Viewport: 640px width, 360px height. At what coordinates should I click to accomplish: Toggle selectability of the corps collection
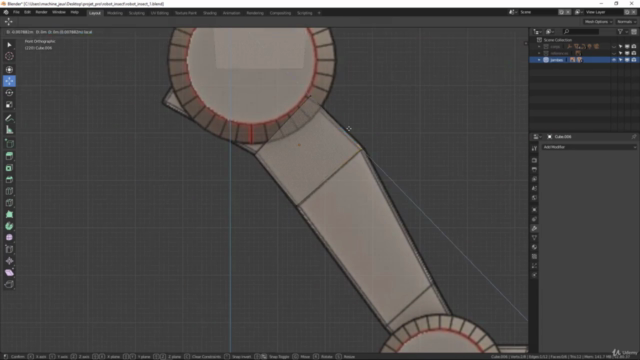click(620, 47)
